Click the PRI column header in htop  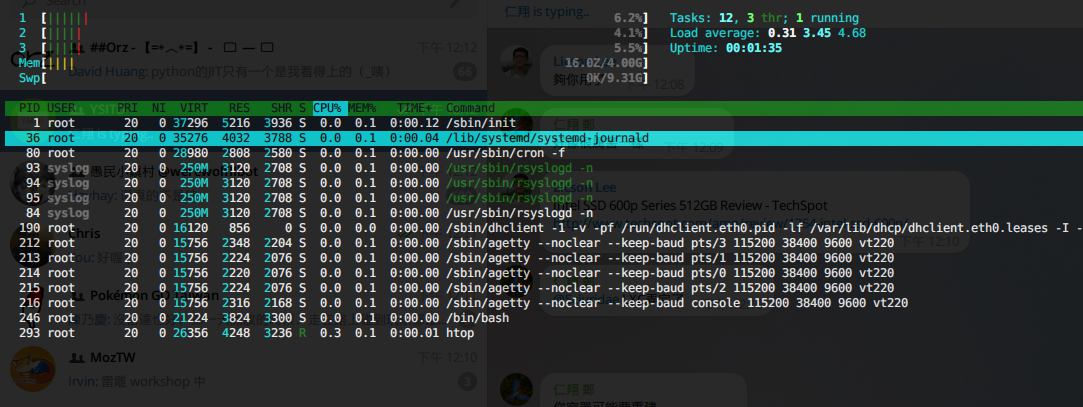pos(127,108)
